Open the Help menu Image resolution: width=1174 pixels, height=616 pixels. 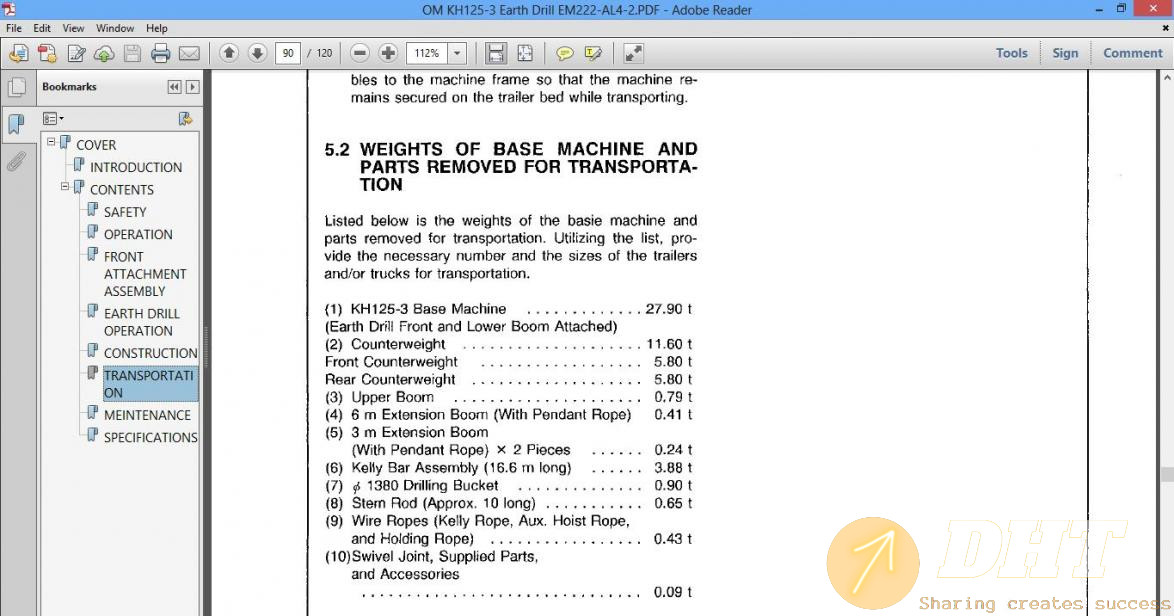pos(156,28)
